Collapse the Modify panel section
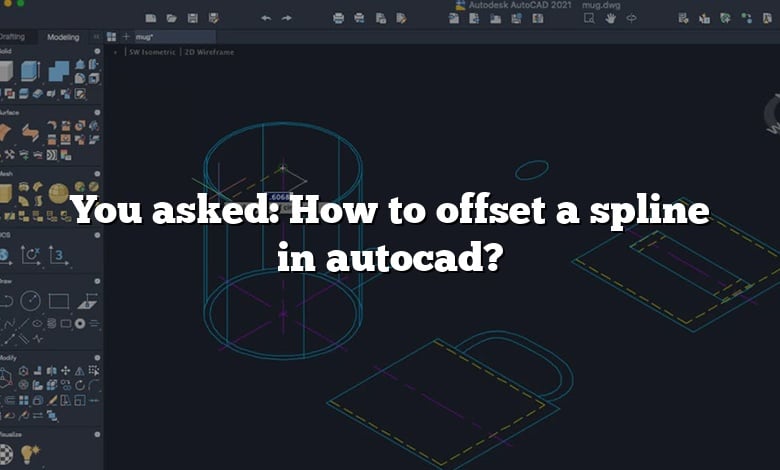780x470 pixels. point(97,358)
